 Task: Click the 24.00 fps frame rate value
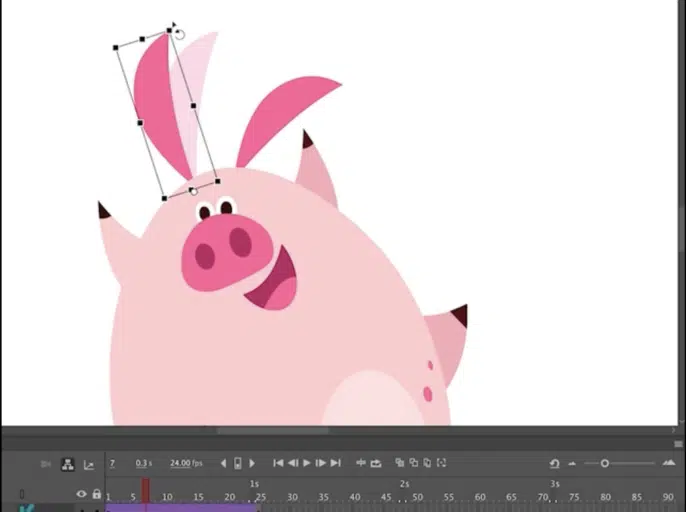tap(185, 463)
